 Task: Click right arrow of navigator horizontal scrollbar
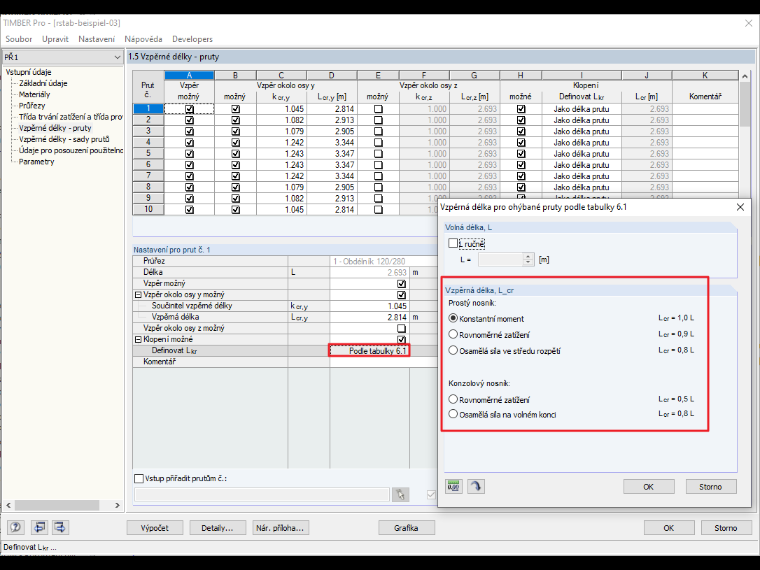(x=117, y=505)
